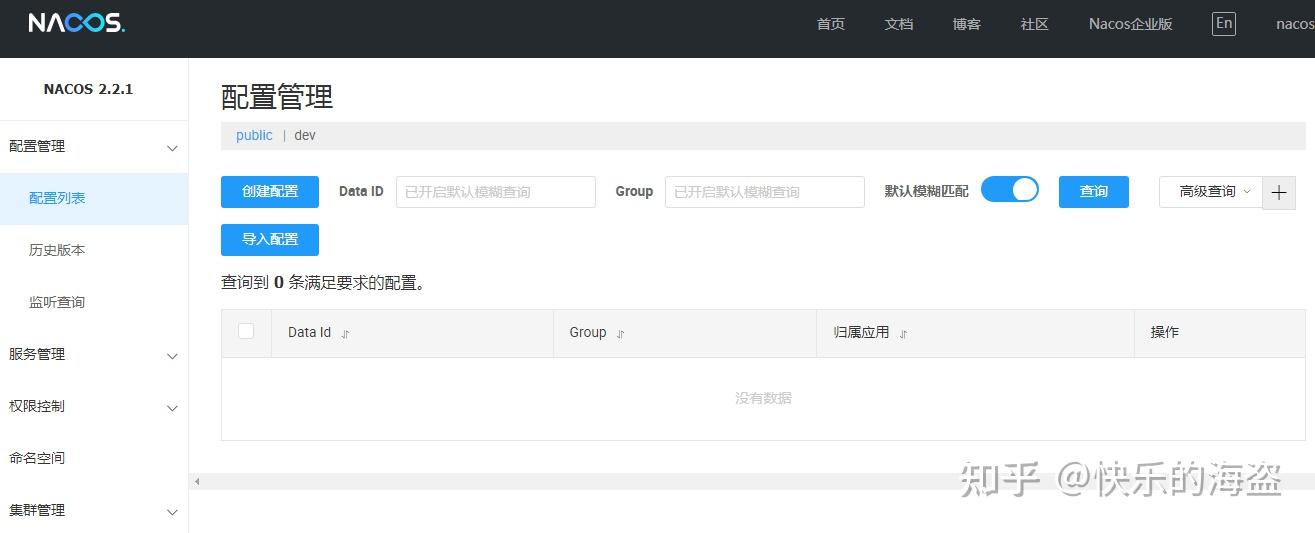Open 文档 in top navigation
Image resolution: width=1315 pixels, height=533 pixels.
coord(899,24)
